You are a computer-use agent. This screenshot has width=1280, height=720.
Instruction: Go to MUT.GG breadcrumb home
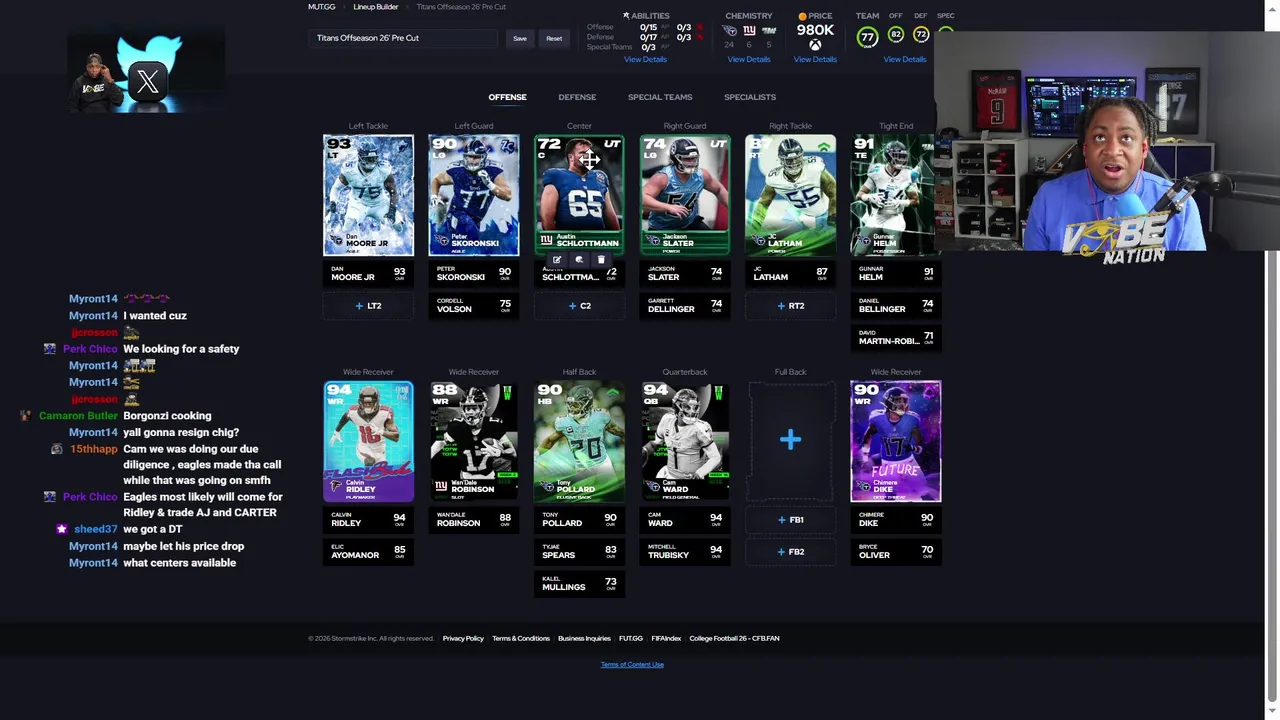click(321, 7)
